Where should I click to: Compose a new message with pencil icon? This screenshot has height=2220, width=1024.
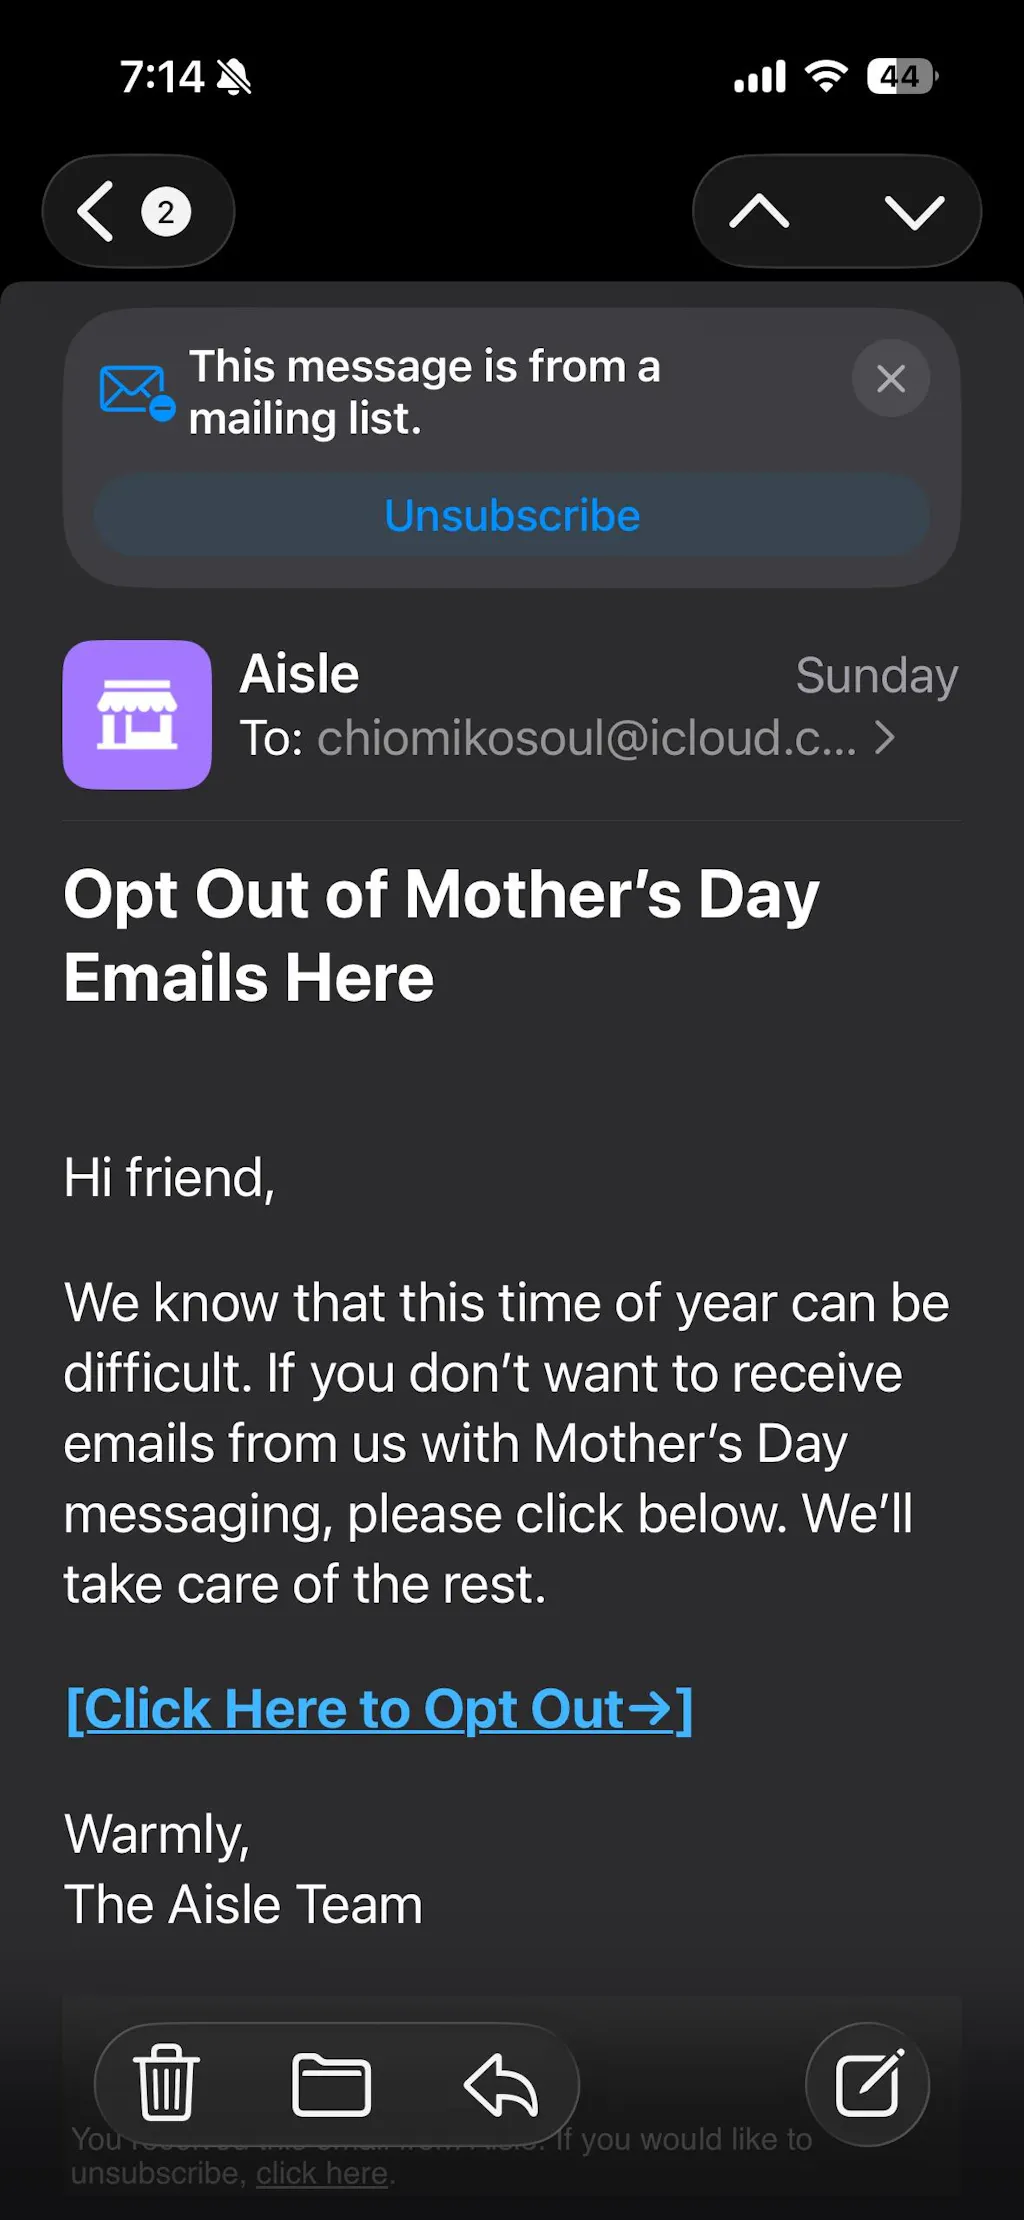[x=867, y=2084]
